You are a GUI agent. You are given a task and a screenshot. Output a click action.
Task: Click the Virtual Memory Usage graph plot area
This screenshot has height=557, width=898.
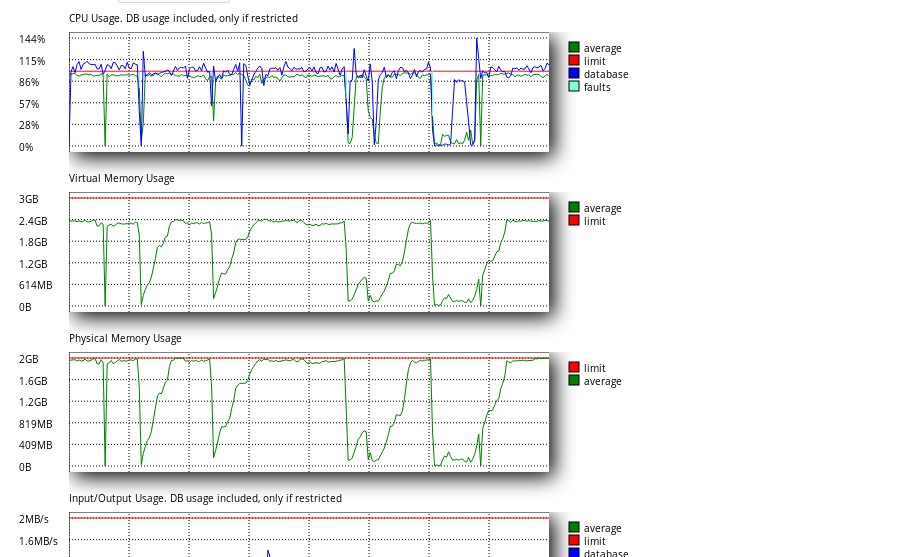click(309, 252)
